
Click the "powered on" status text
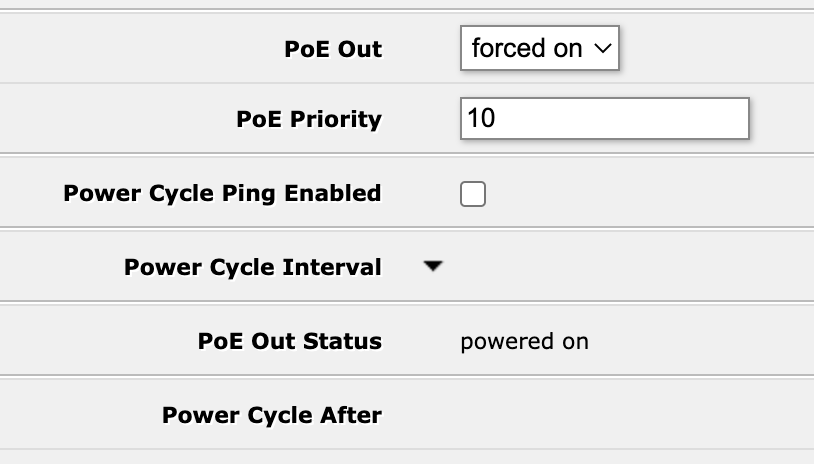(x=524, y=342)
